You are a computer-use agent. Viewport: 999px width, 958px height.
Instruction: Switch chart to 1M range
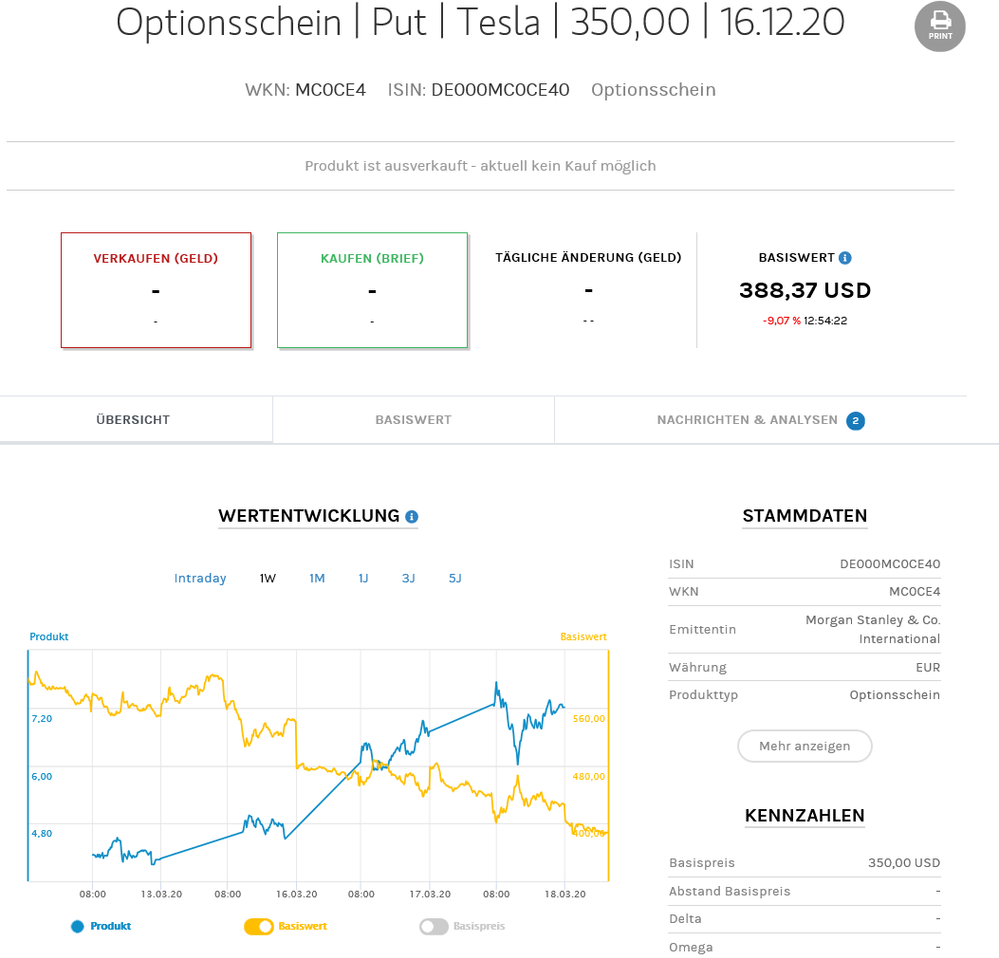[x=317, y=578]
